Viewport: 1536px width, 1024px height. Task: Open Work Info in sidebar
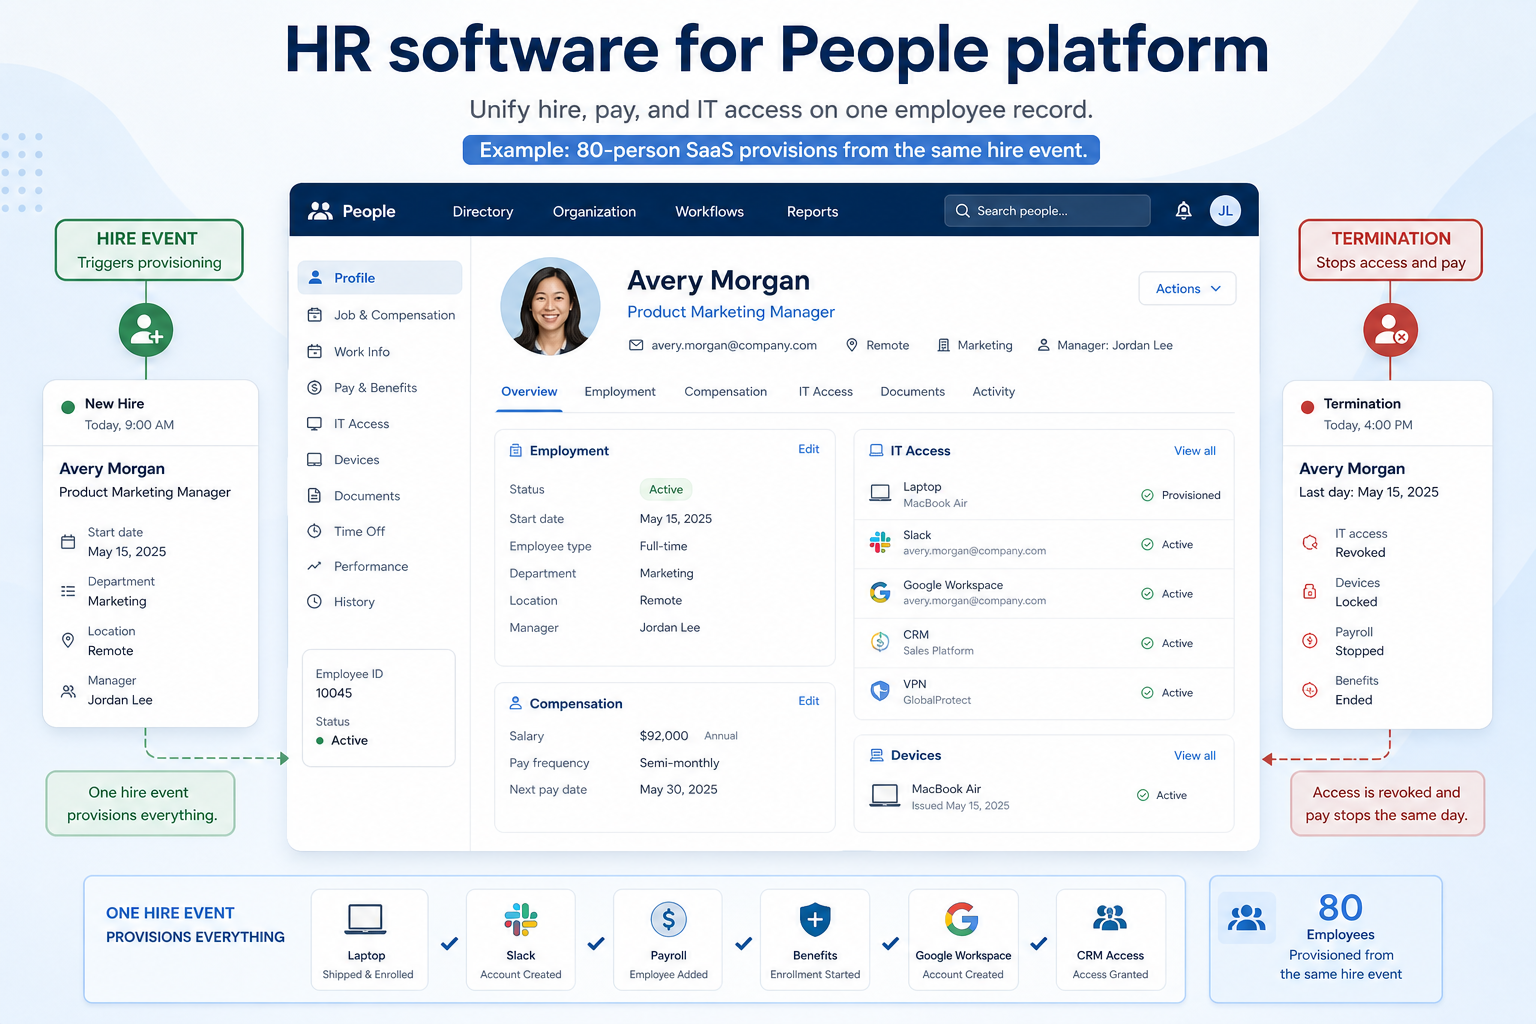tap(380, 352)
